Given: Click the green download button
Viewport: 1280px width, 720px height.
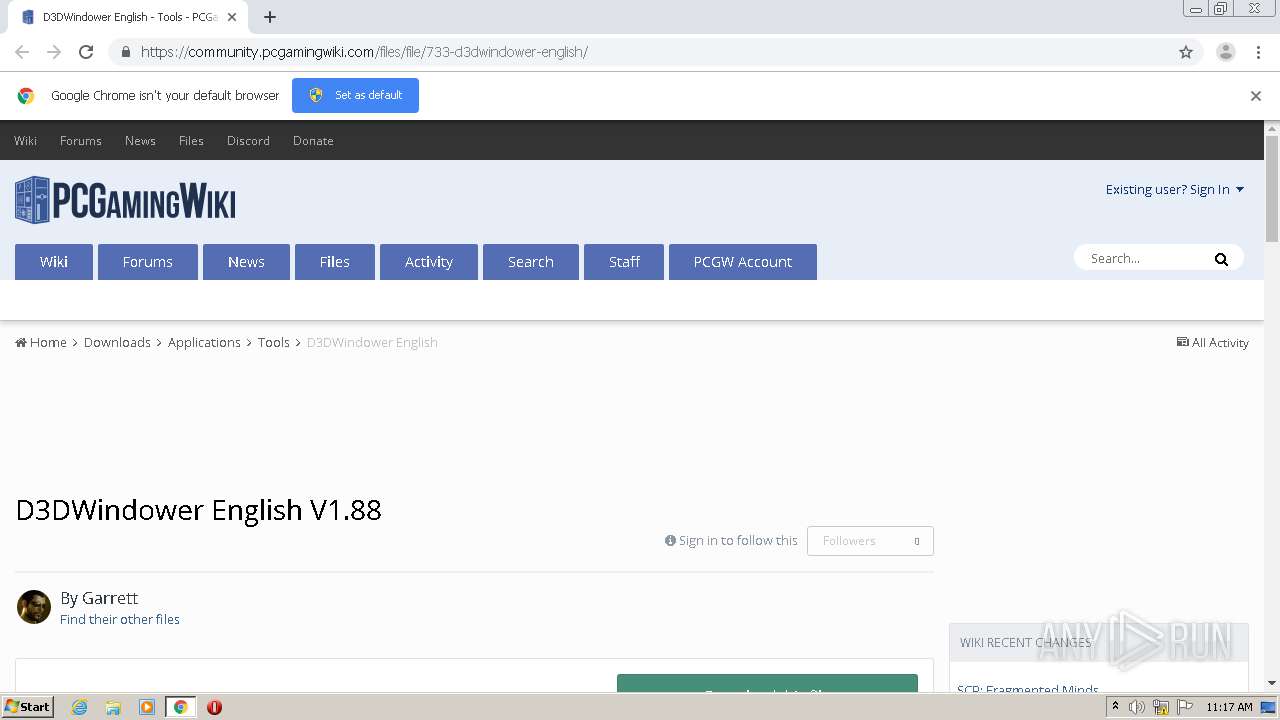Looking at the screenshot, I should tap(767, 684).
